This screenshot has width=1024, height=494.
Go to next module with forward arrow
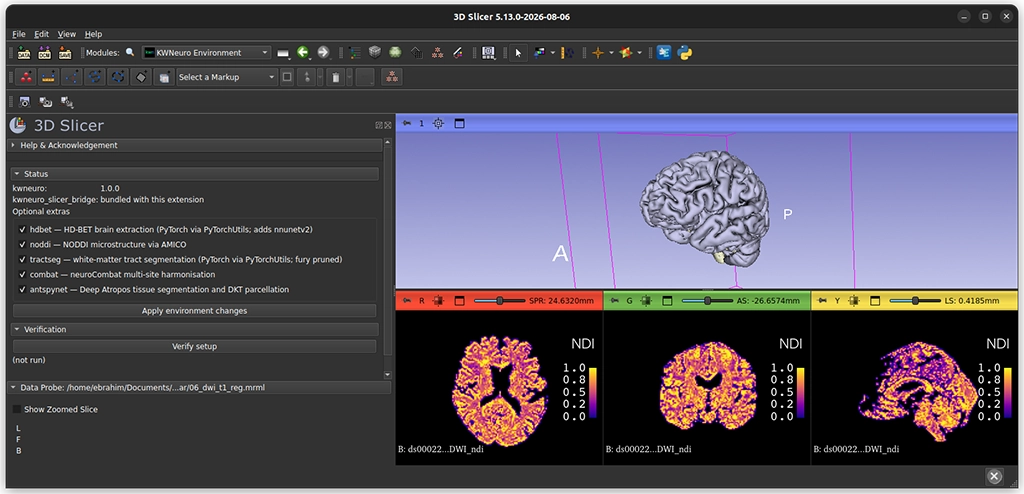click(x=323, y=53)
